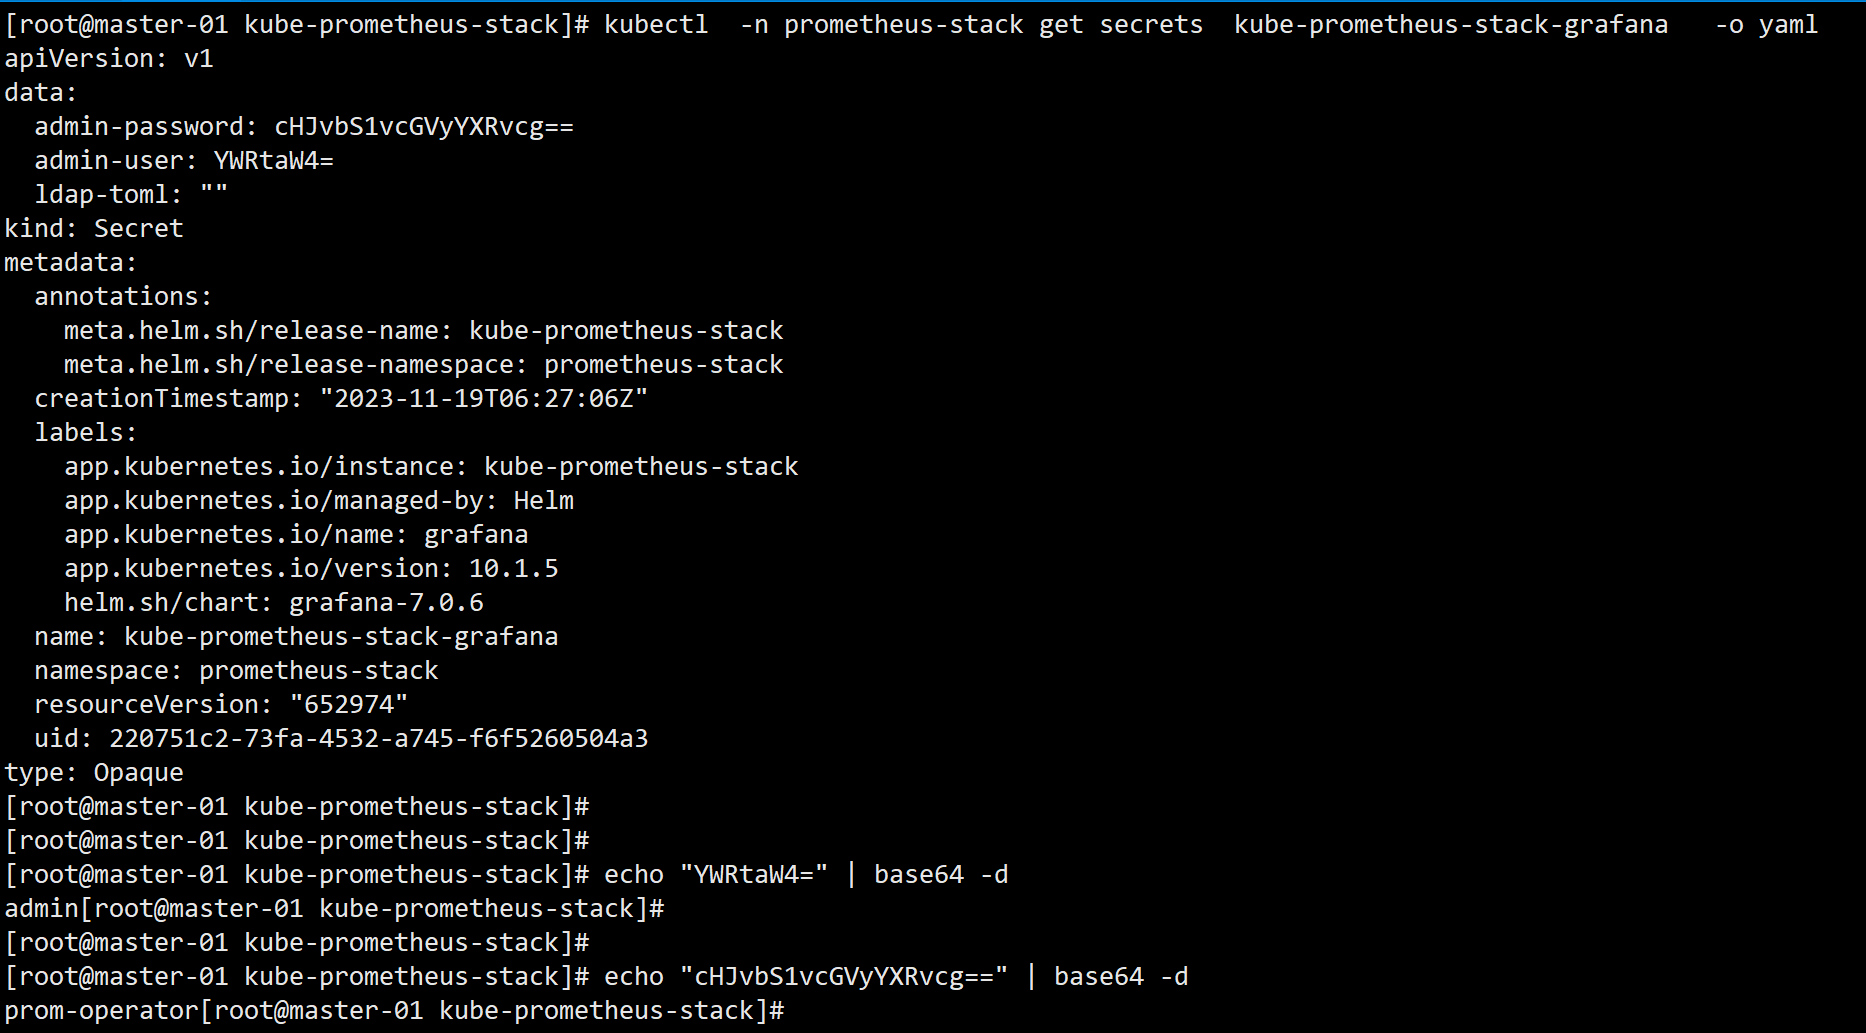This screenshot has height=1033, width=1866.
Task: Click the admin-user value YWRtaW4= in YAML
Action: (x=273, y=161)
